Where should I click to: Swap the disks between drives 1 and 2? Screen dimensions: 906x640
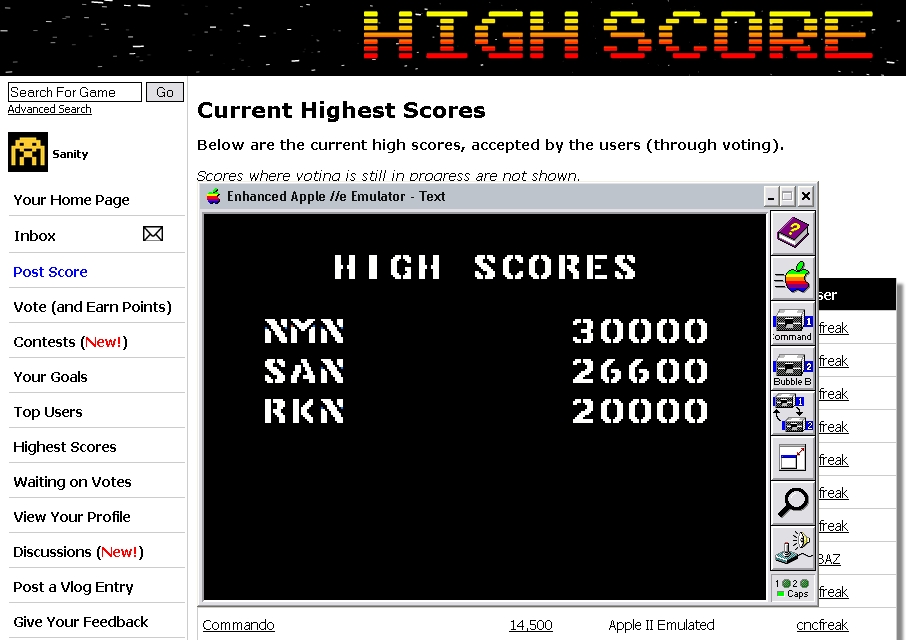tap(793, 413)
